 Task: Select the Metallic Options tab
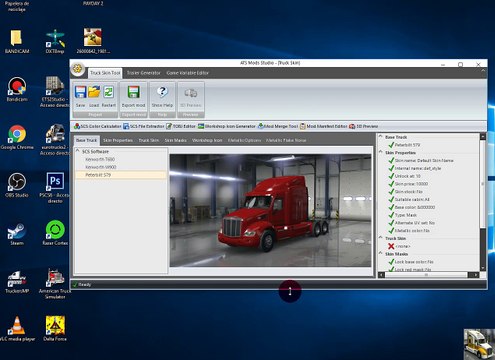244,140
